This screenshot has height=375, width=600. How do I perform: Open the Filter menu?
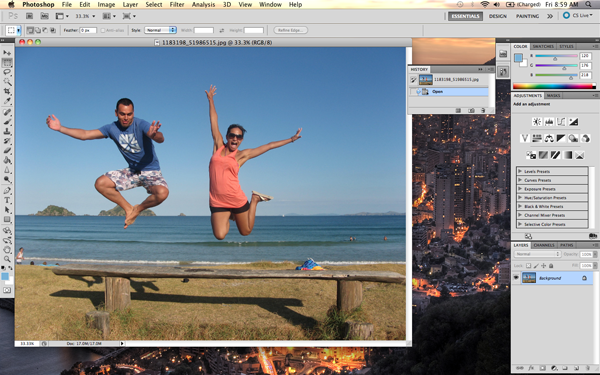[x=177, y=5]
